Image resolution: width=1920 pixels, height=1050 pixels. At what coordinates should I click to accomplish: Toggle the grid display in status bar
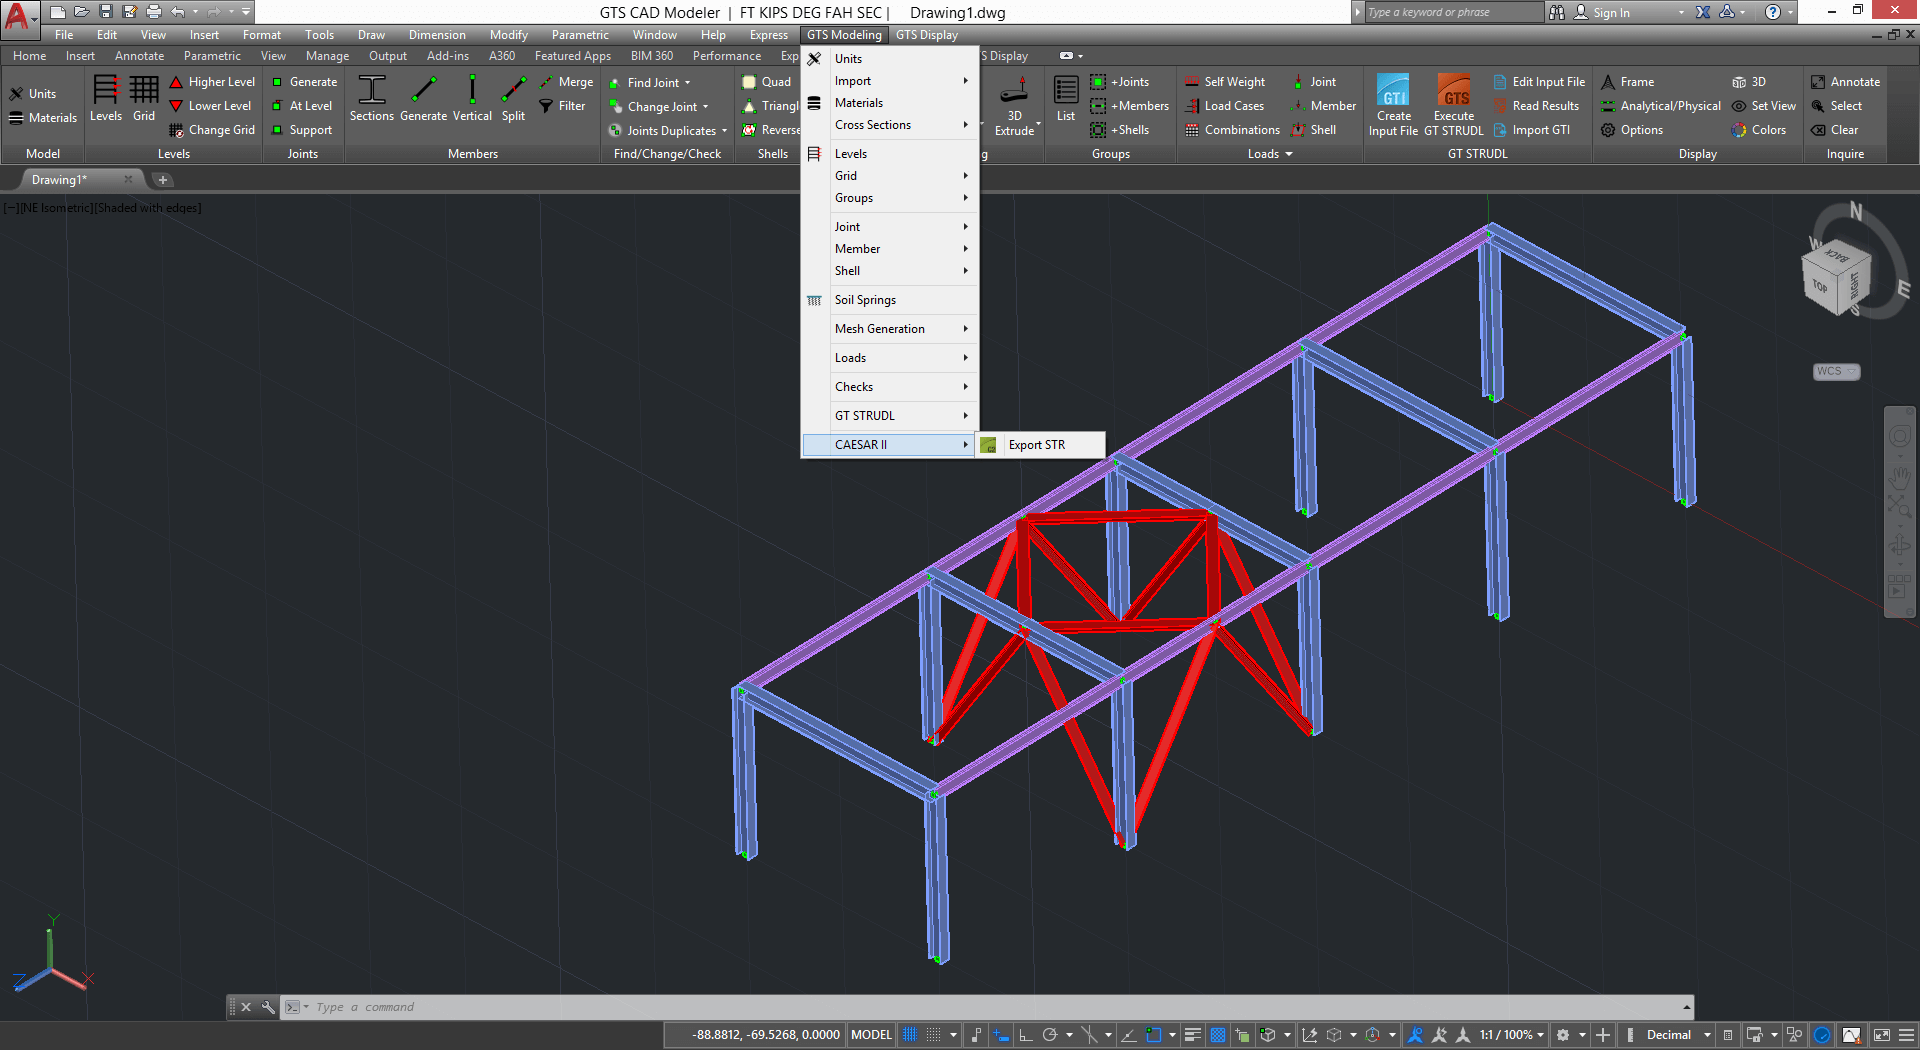pos(910,1035)
